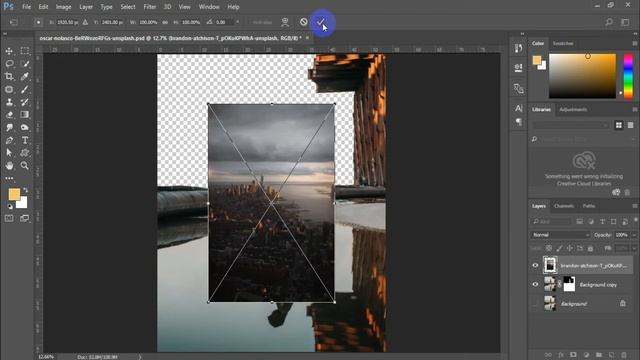The width and height of the screenshot is (640, 360).
Task: Open the workspace switcher icon at top right
Action: click(x=625, y=22)
